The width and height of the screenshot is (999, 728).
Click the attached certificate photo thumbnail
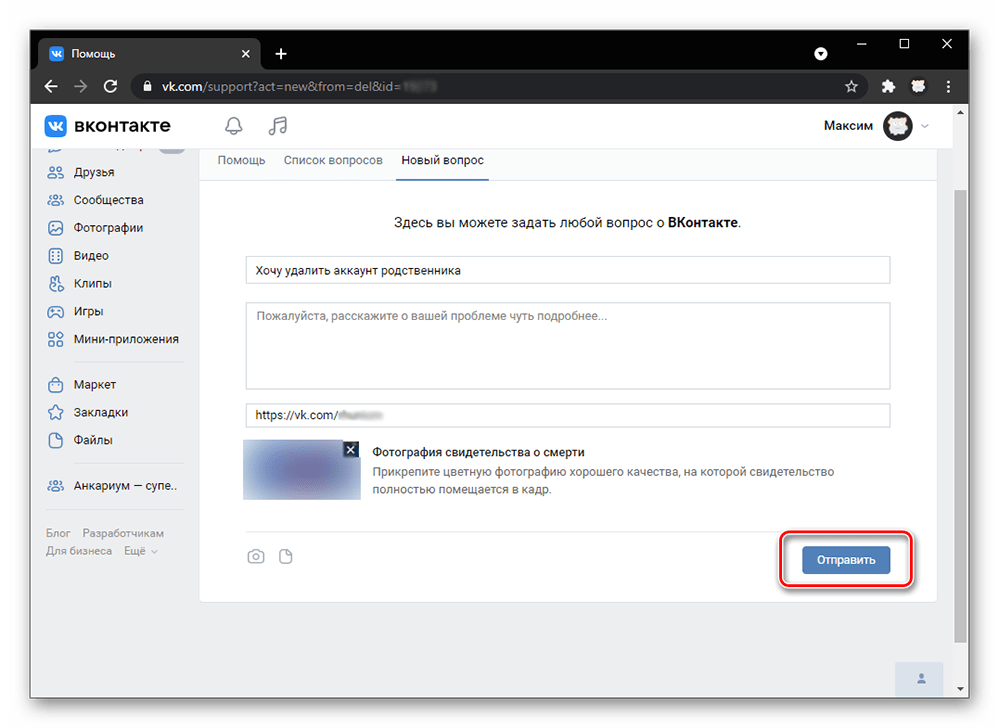coord(301,470)
